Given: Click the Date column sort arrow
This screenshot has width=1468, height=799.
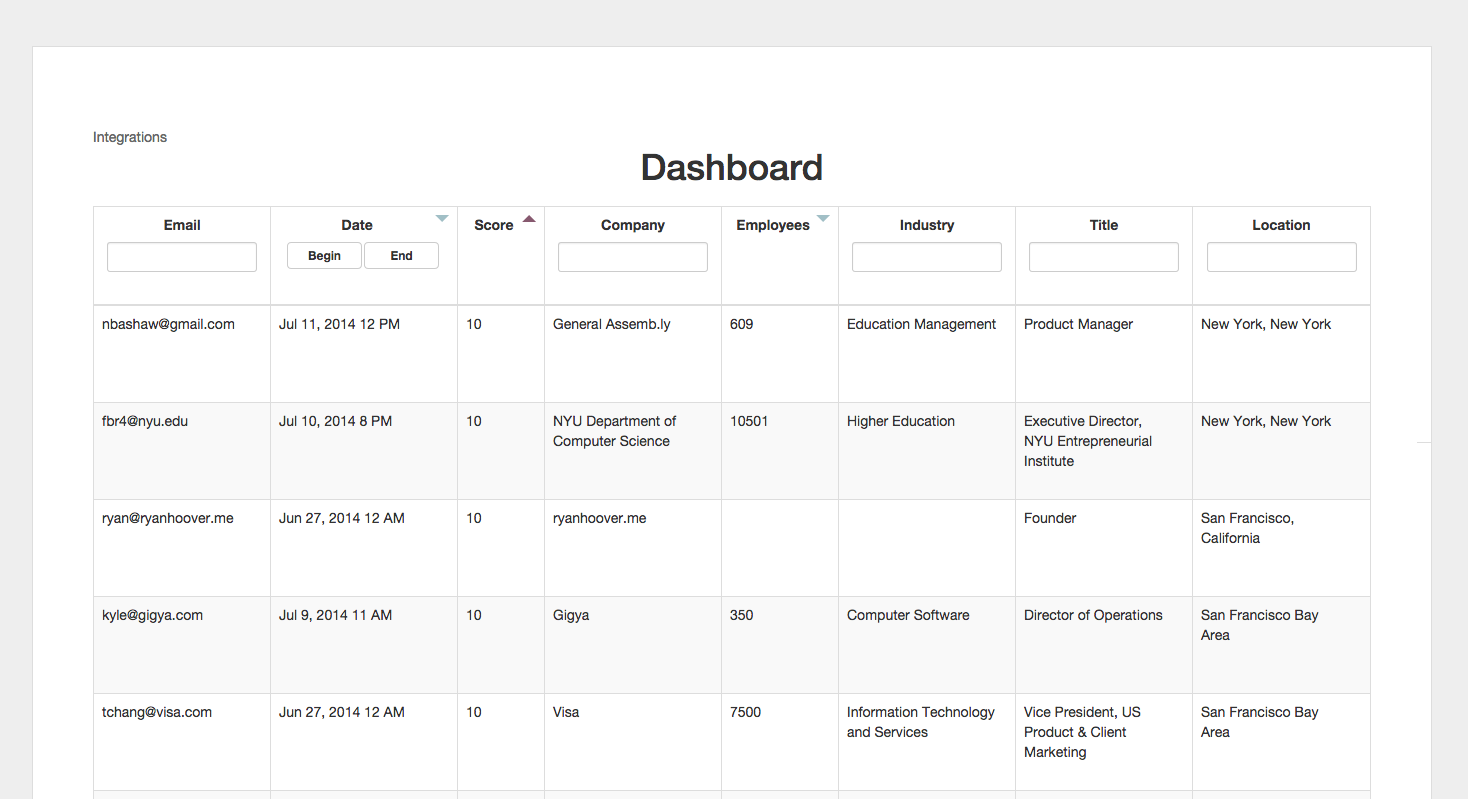Looking at the screenshot, I should pyautogui.click(x=442, y=218).
